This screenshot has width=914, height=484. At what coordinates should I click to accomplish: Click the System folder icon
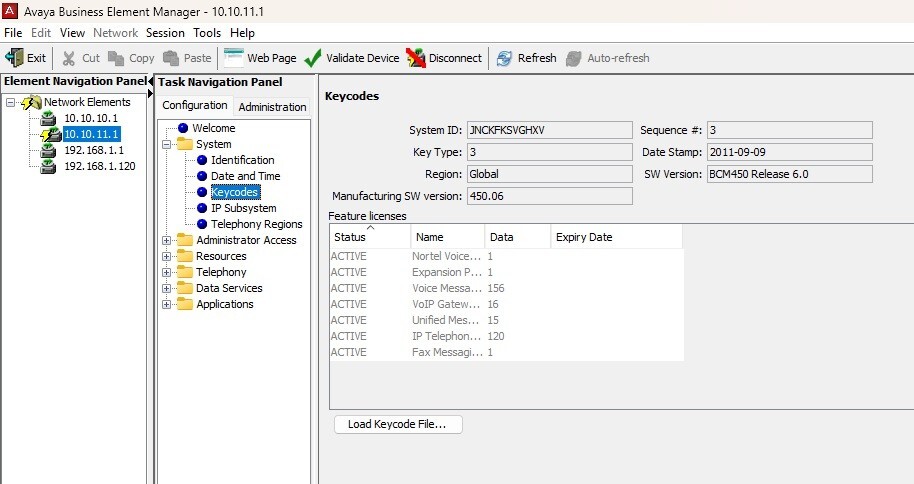[185, 143]
